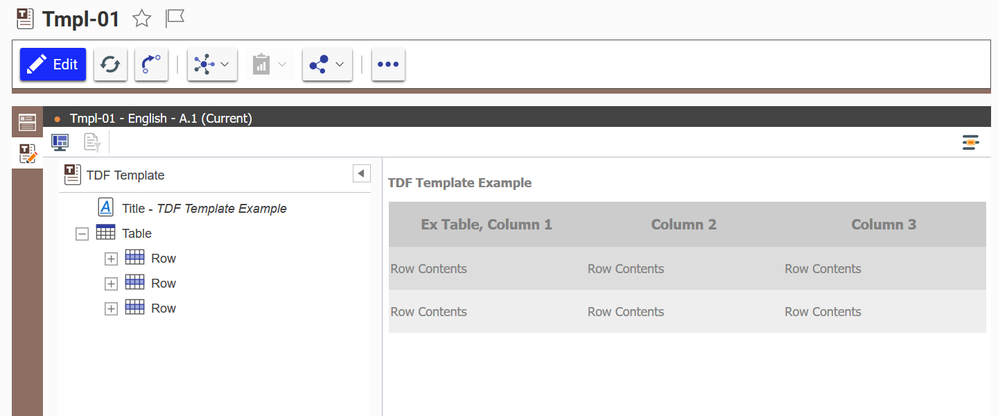Open the network hub dropdown

tap(211, 64)
